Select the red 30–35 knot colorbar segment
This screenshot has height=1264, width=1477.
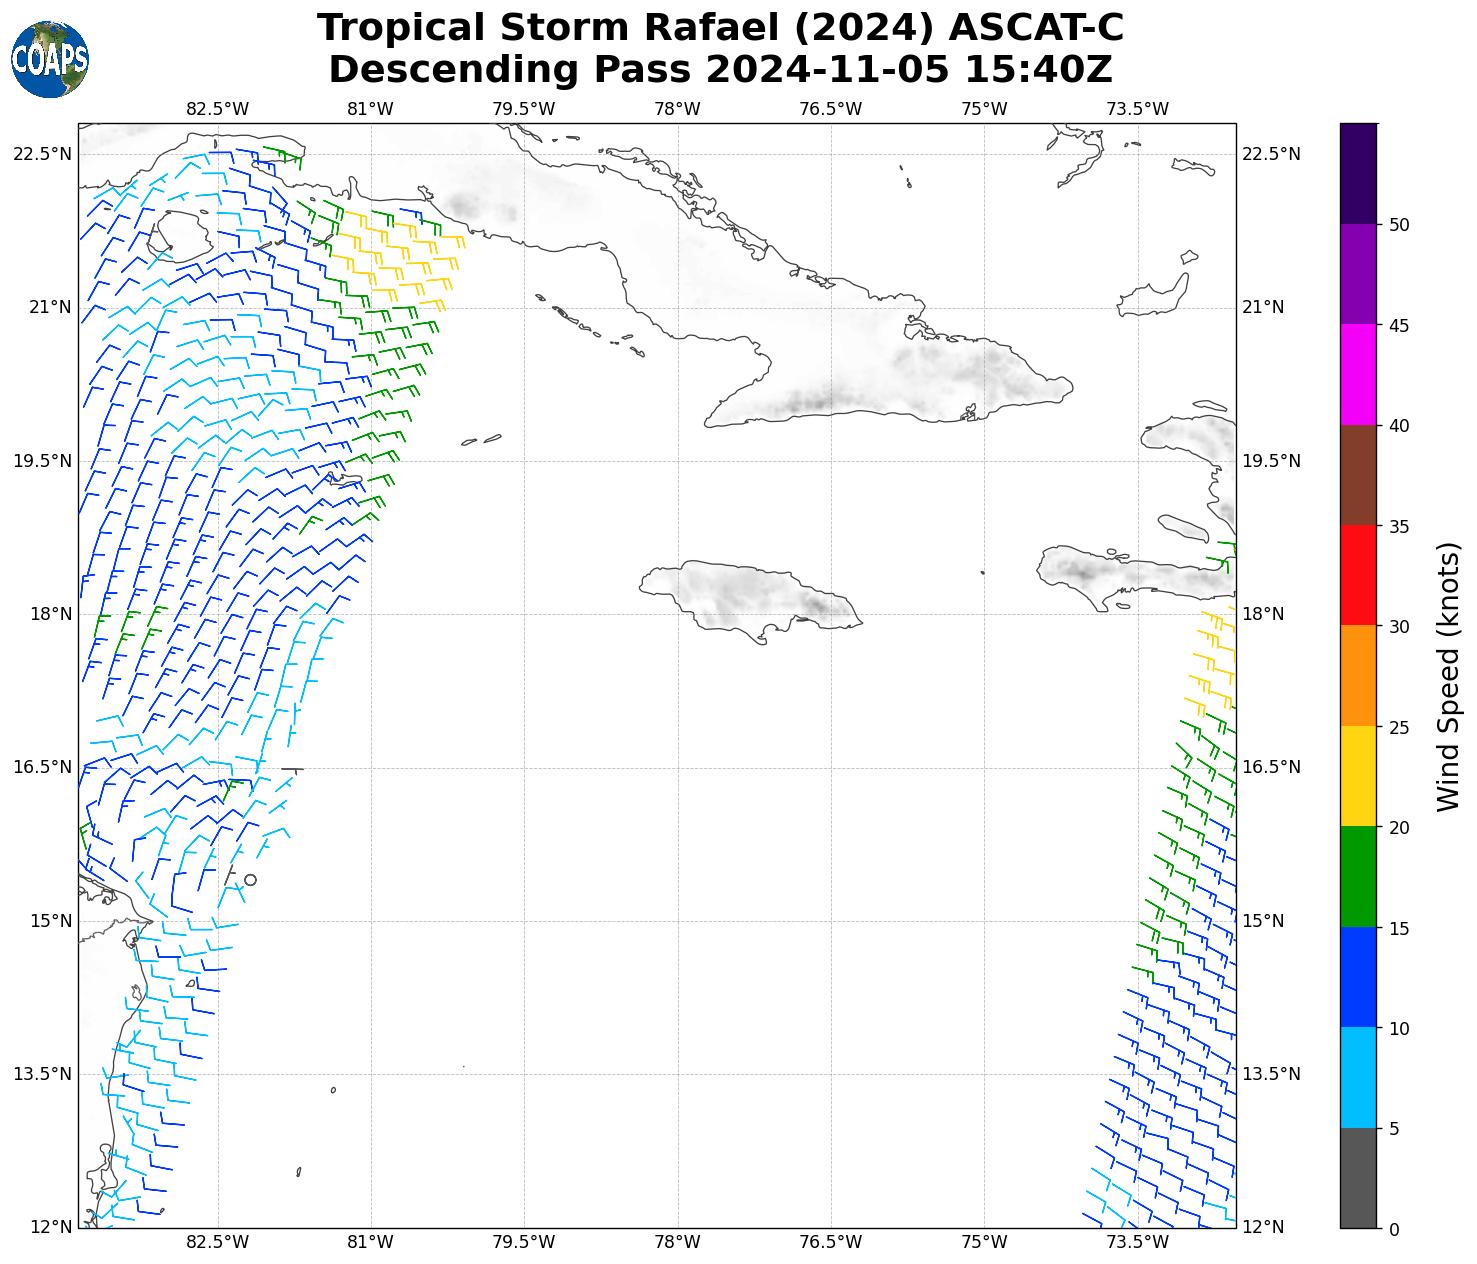[x=1358, y=575]
